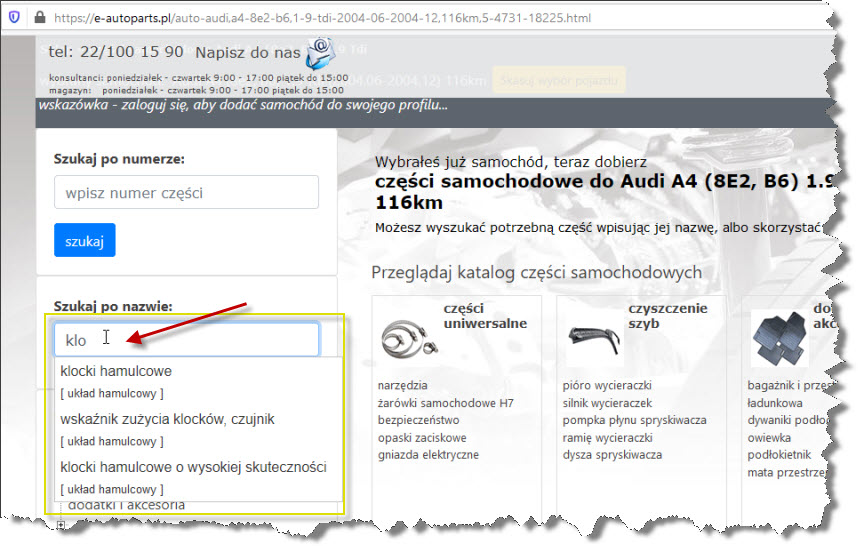Click the padlock site security icon
The height and width of the screenshot is (546, 858).
[x=39, y=18]
